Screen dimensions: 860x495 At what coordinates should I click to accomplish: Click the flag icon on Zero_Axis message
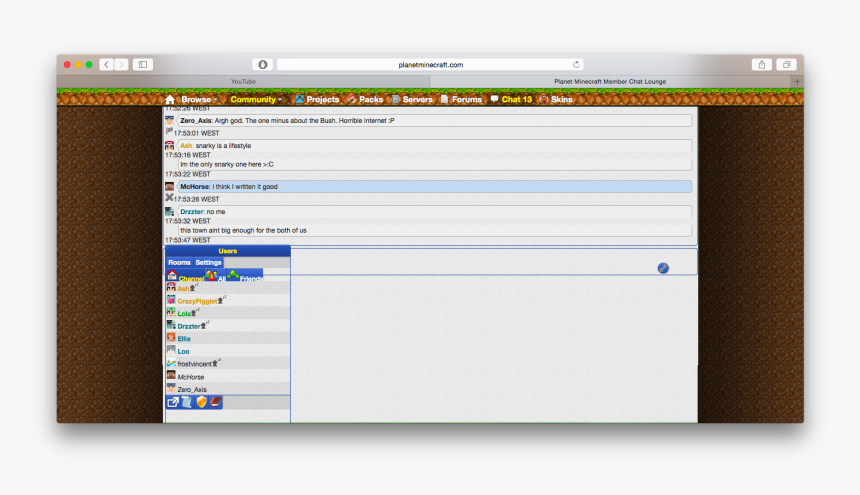coord(169,132)
